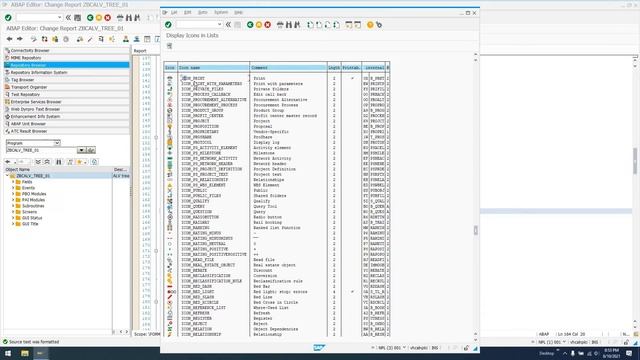Viewport: 640px width, 360px height.
Task: Open the System menu in Display Icons window
Action: click(x=221, y=13)
